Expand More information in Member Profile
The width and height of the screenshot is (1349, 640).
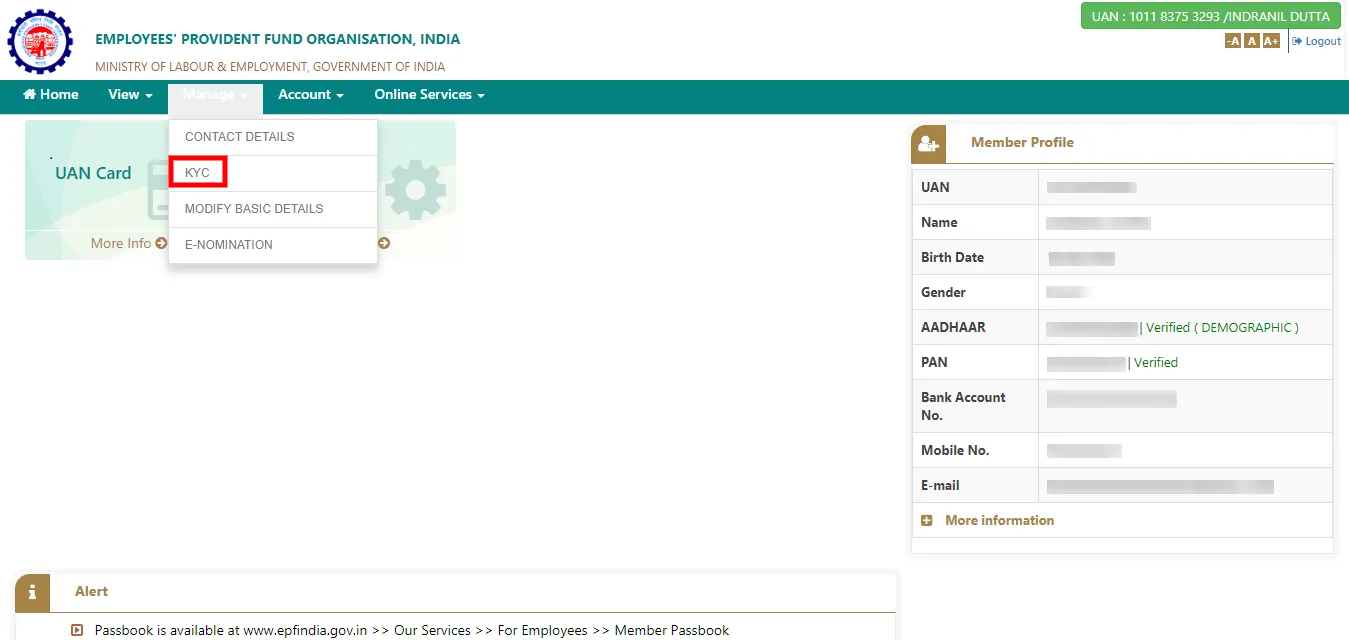[999, 520]
